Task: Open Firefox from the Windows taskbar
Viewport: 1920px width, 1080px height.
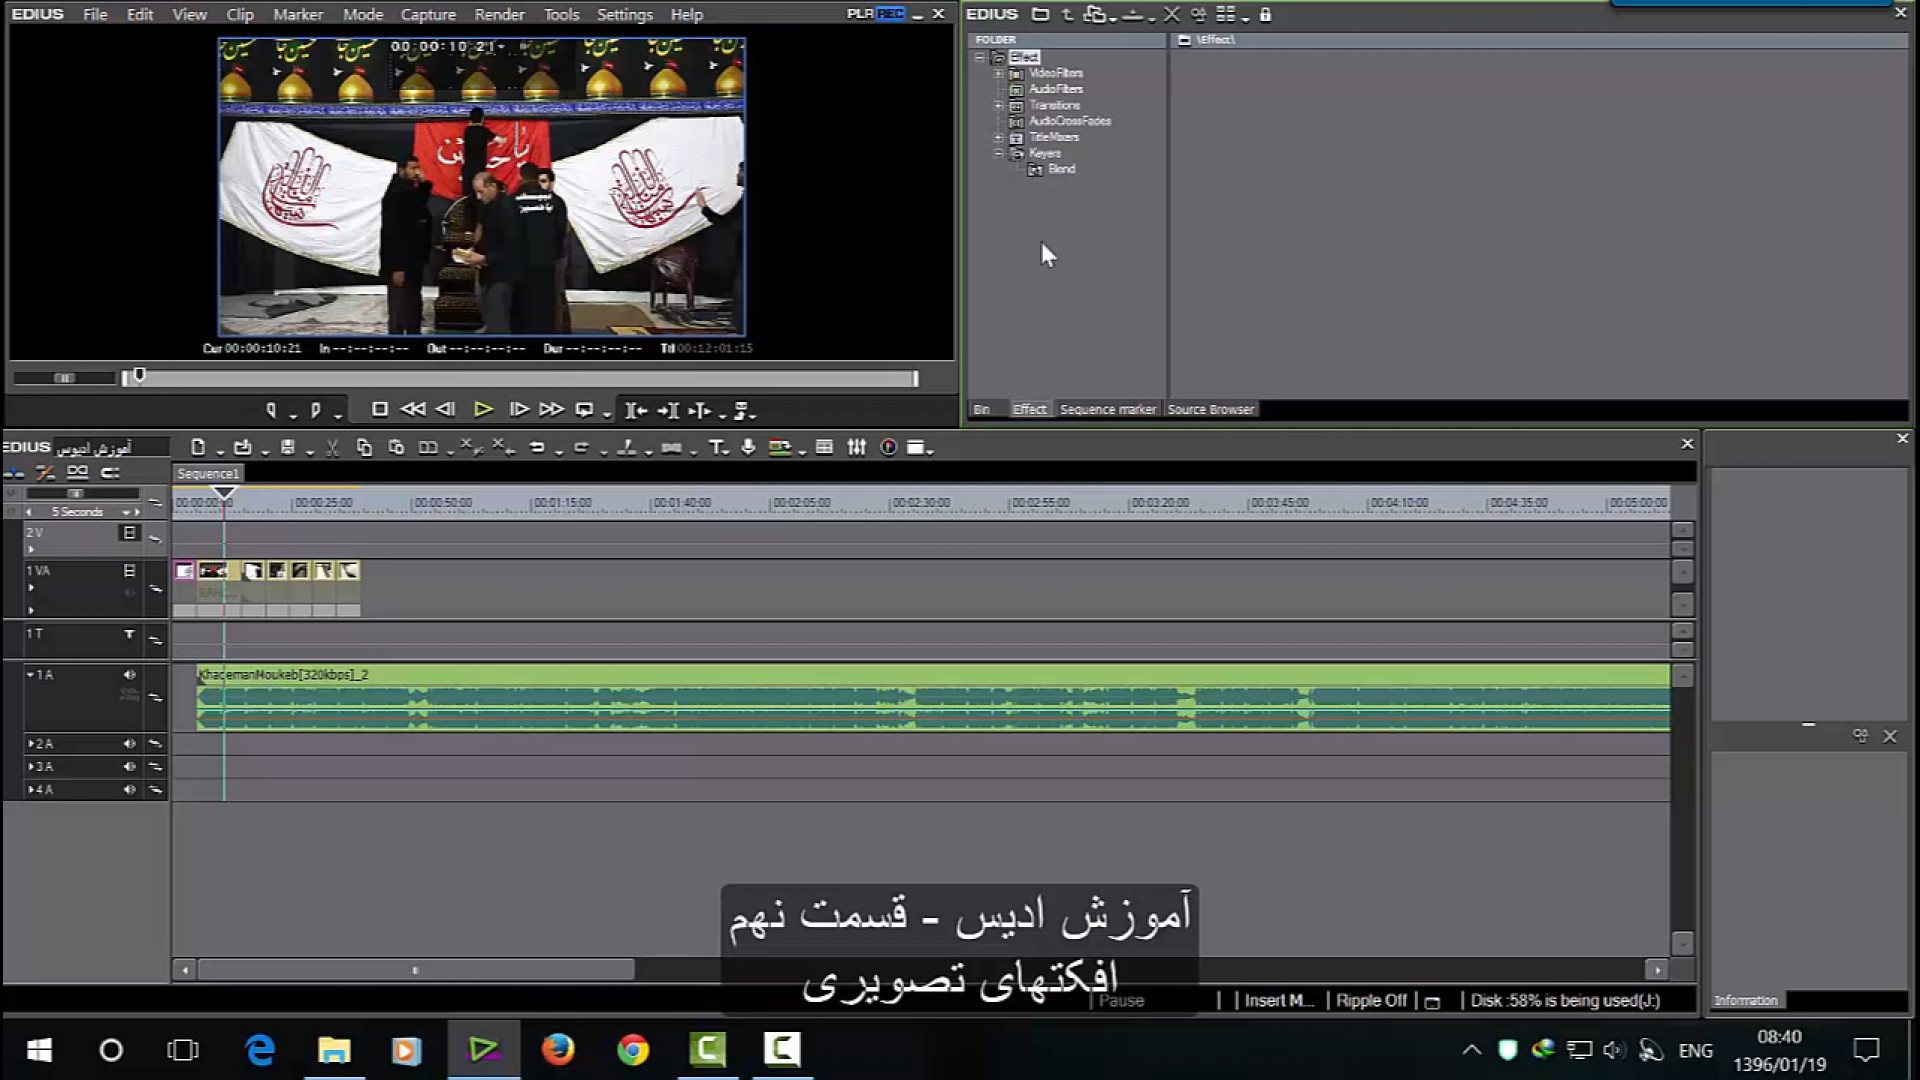Action: tap(558, 1050)
